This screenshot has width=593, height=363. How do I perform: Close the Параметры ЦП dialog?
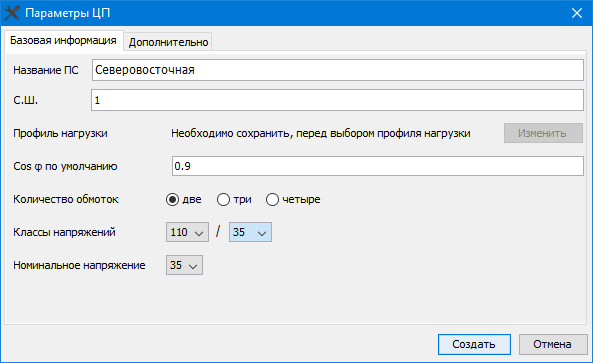click(577, 13)
